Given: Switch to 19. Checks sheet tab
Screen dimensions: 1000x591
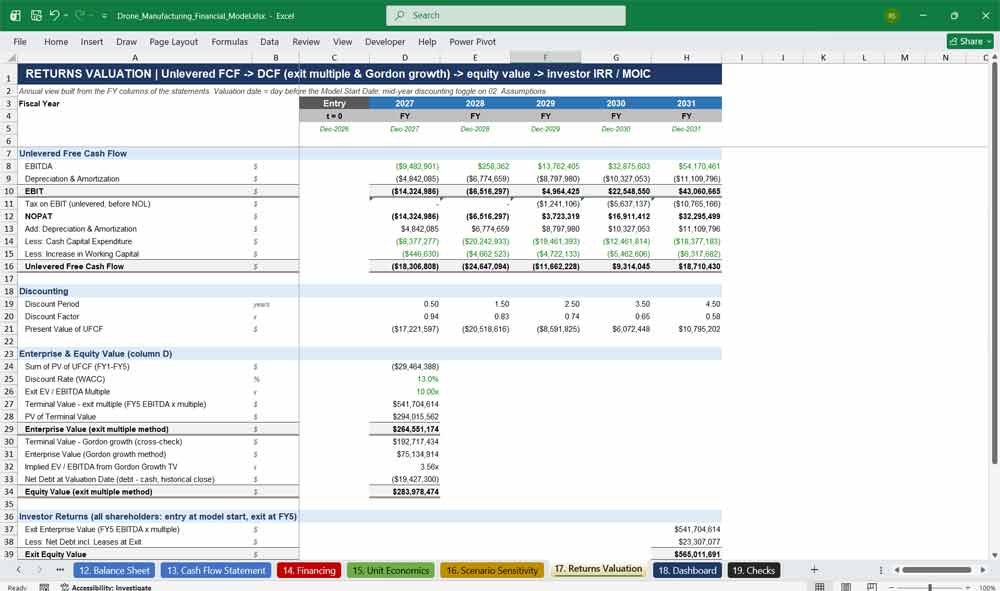Looking at the screenshot, I should 753,570.
